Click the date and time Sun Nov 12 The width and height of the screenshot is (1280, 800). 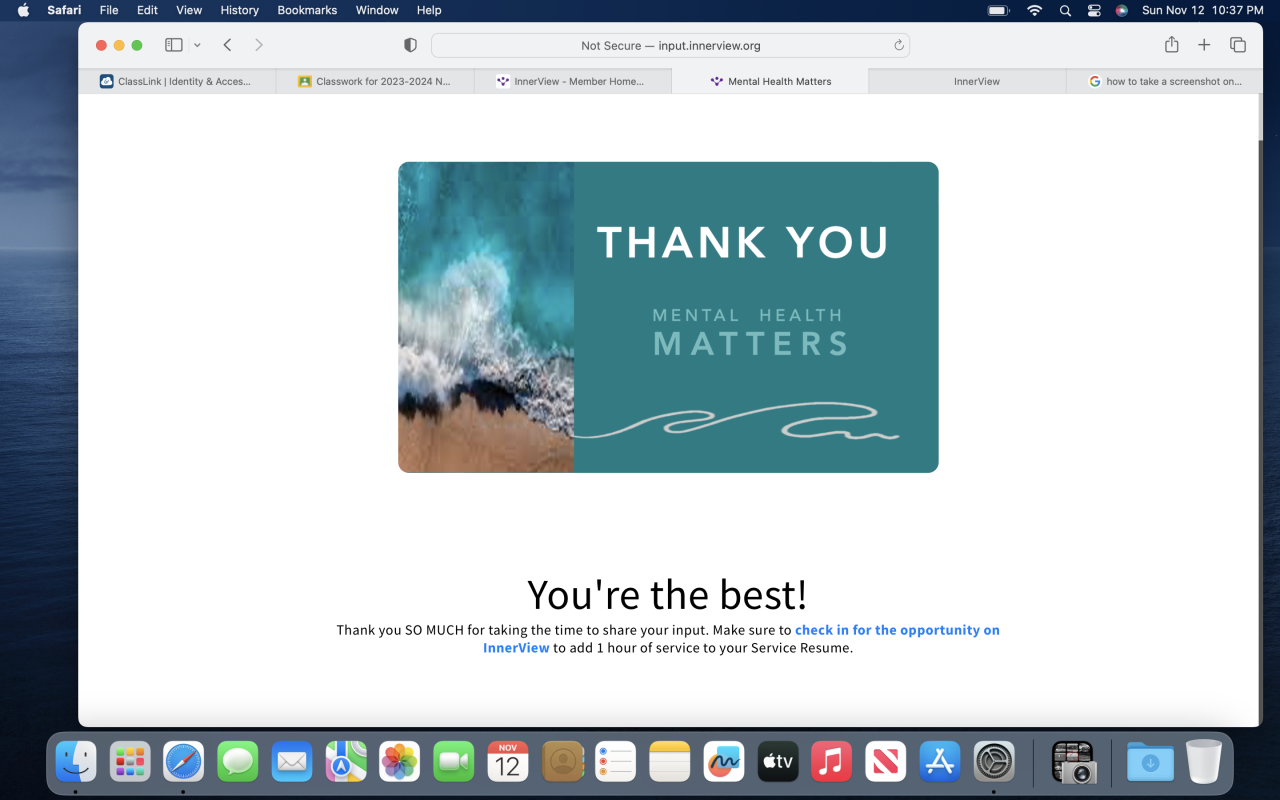click(x=1203, y=10)
